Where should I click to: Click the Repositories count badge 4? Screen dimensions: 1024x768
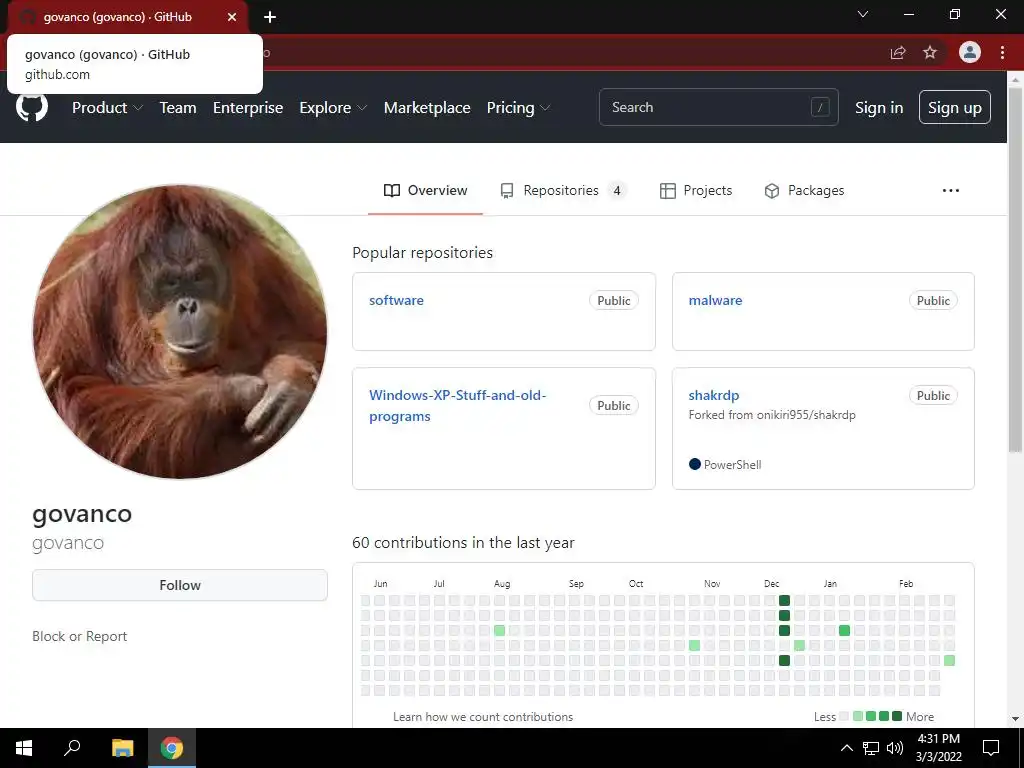point(616,191)
